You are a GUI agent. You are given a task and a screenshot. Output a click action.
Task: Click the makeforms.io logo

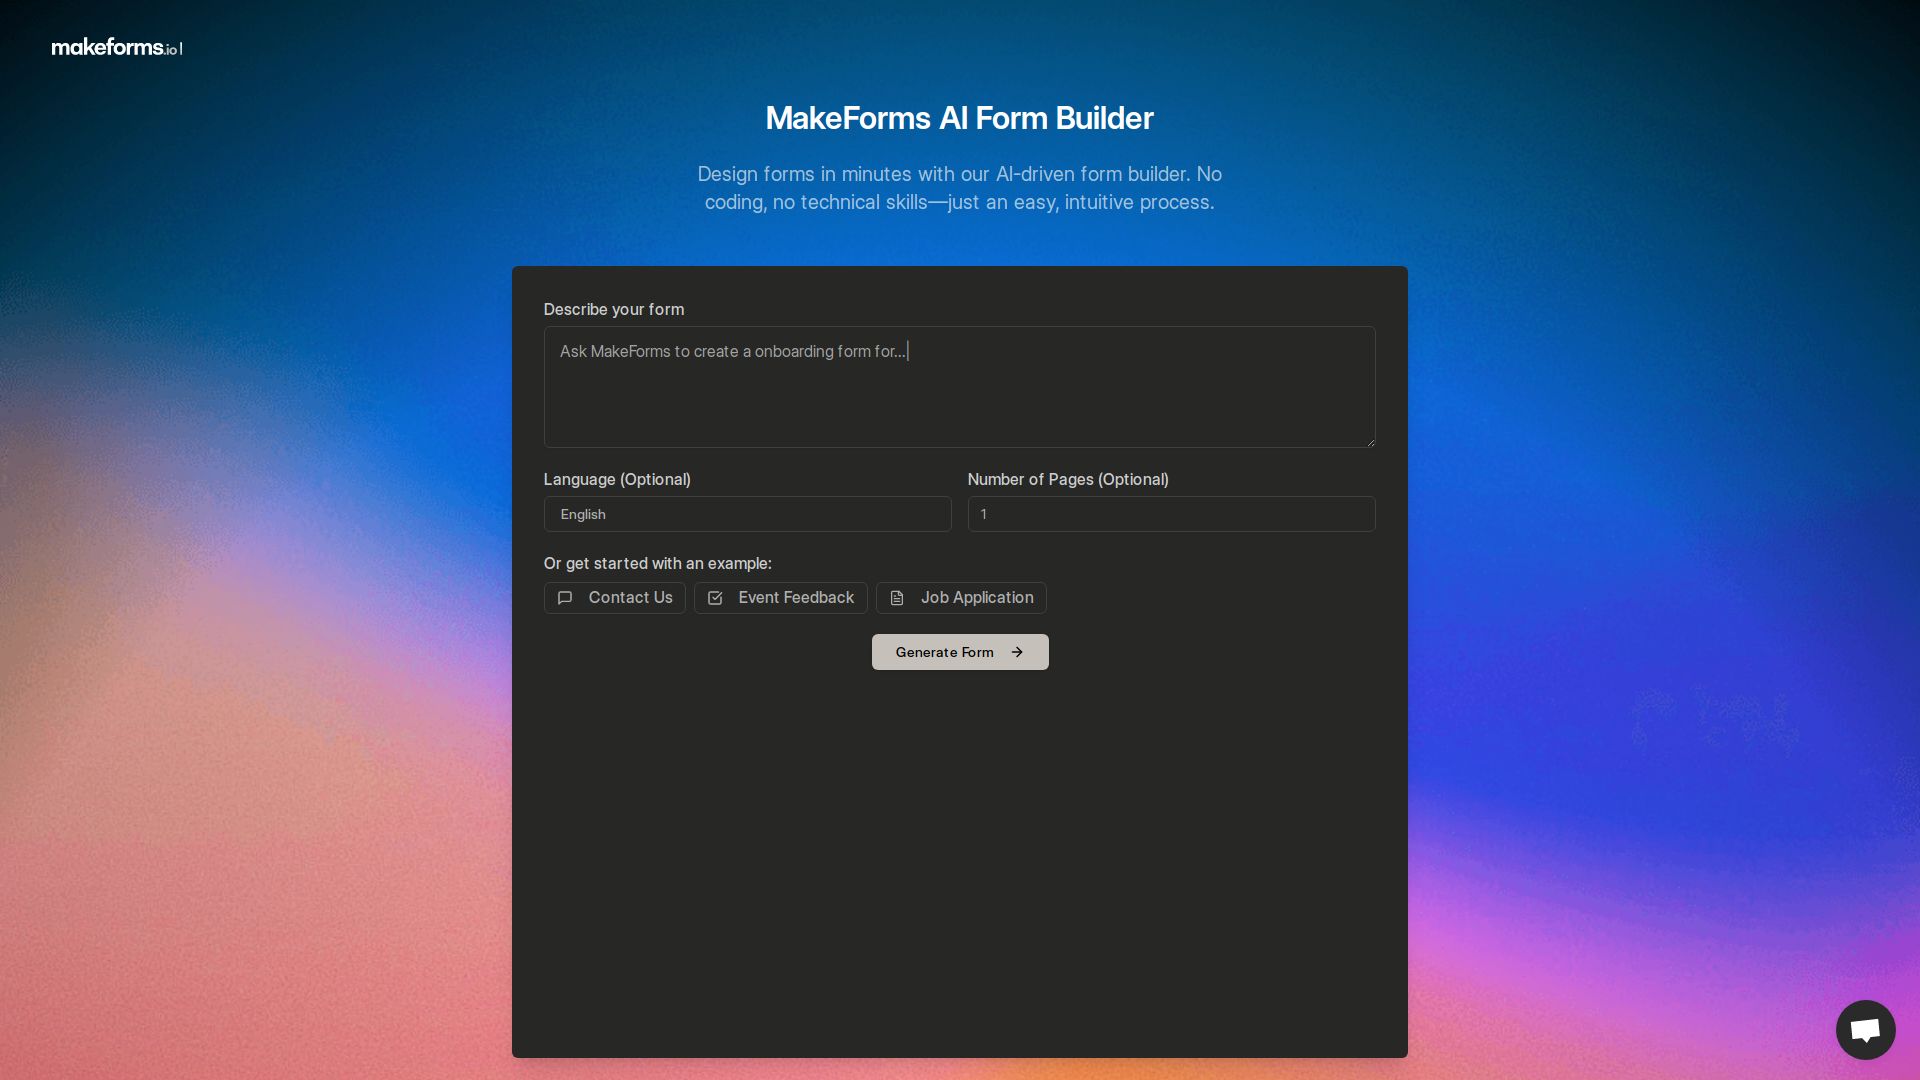tap(113, 47)
